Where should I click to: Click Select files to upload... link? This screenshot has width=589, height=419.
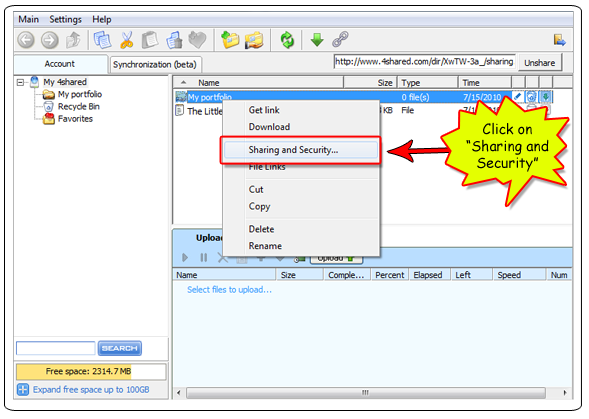coord(229,290)
